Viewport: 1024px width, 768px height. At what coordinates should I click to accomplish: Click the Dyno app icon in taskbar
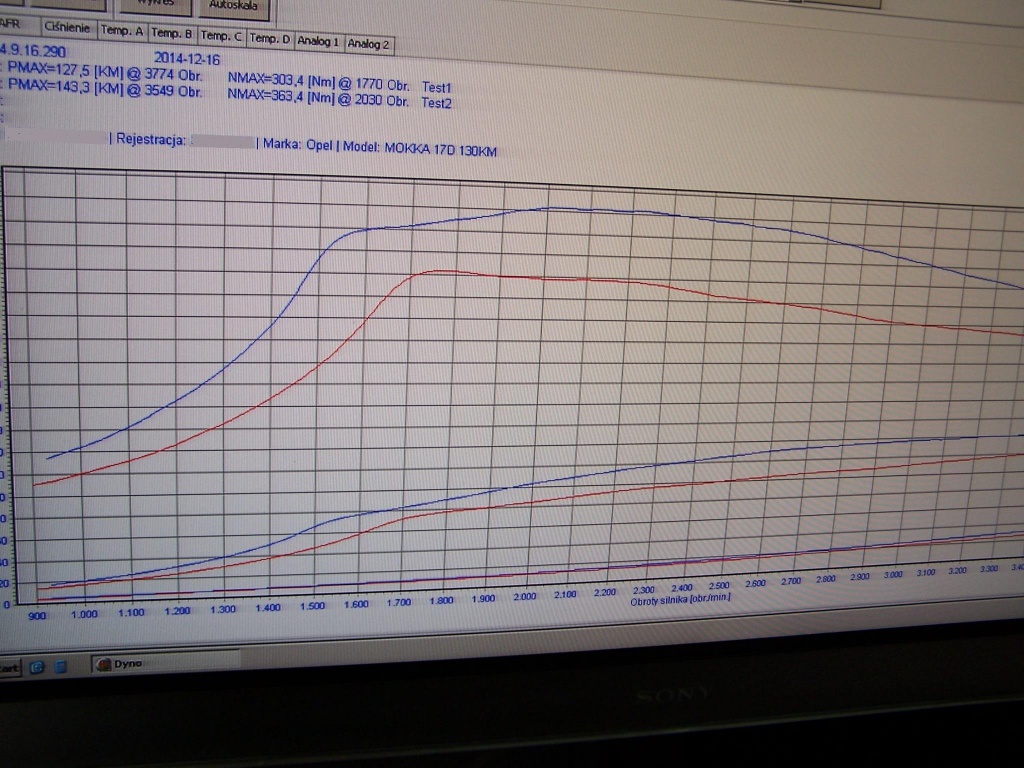pos(103,662)
